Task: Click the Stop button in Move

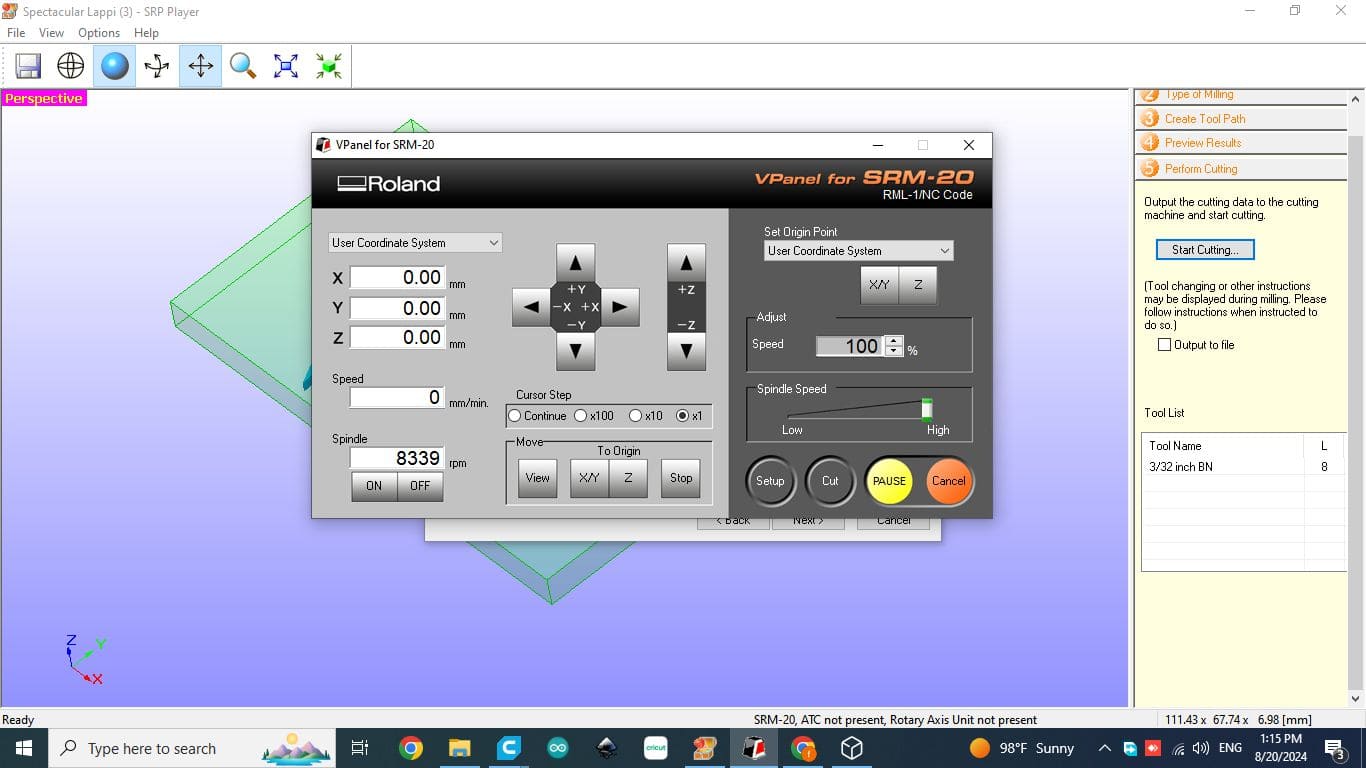Action: [681, 478]
